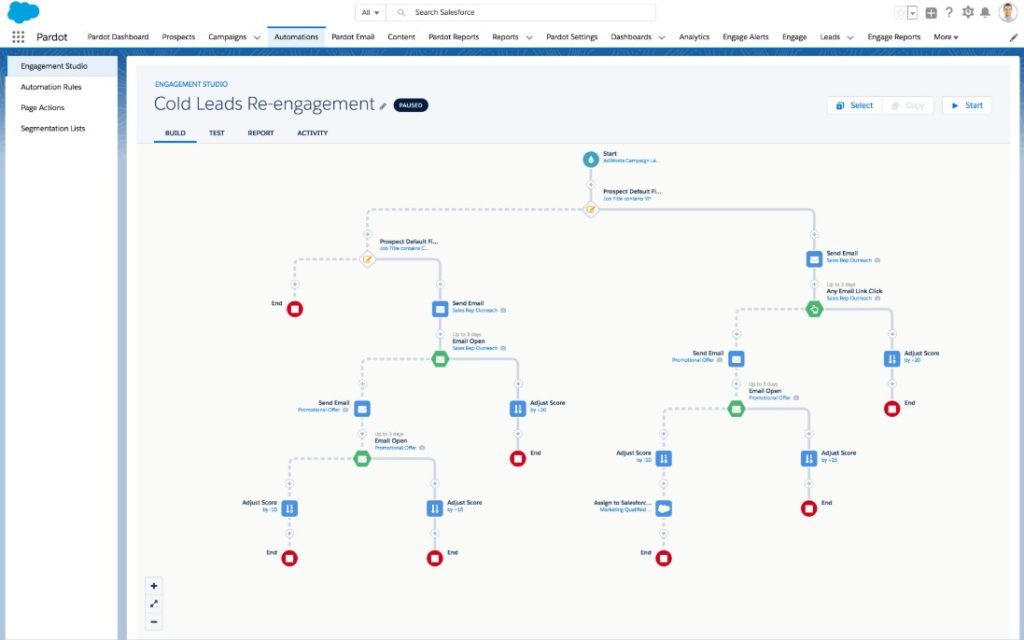Select the Adjust Score by -10 node at bottom left

(289, 508)
